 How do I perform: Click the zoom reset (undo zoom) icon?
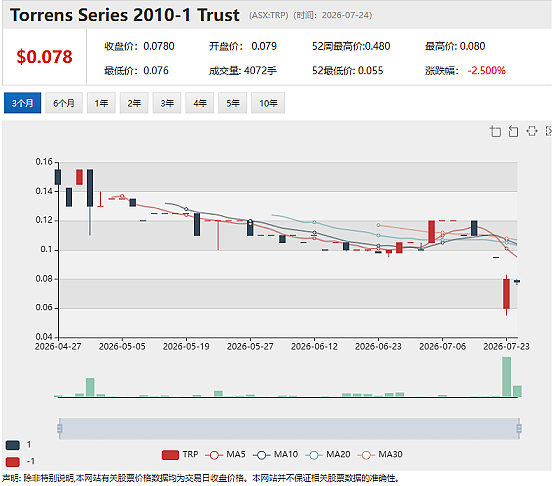(x=514, y=131)
